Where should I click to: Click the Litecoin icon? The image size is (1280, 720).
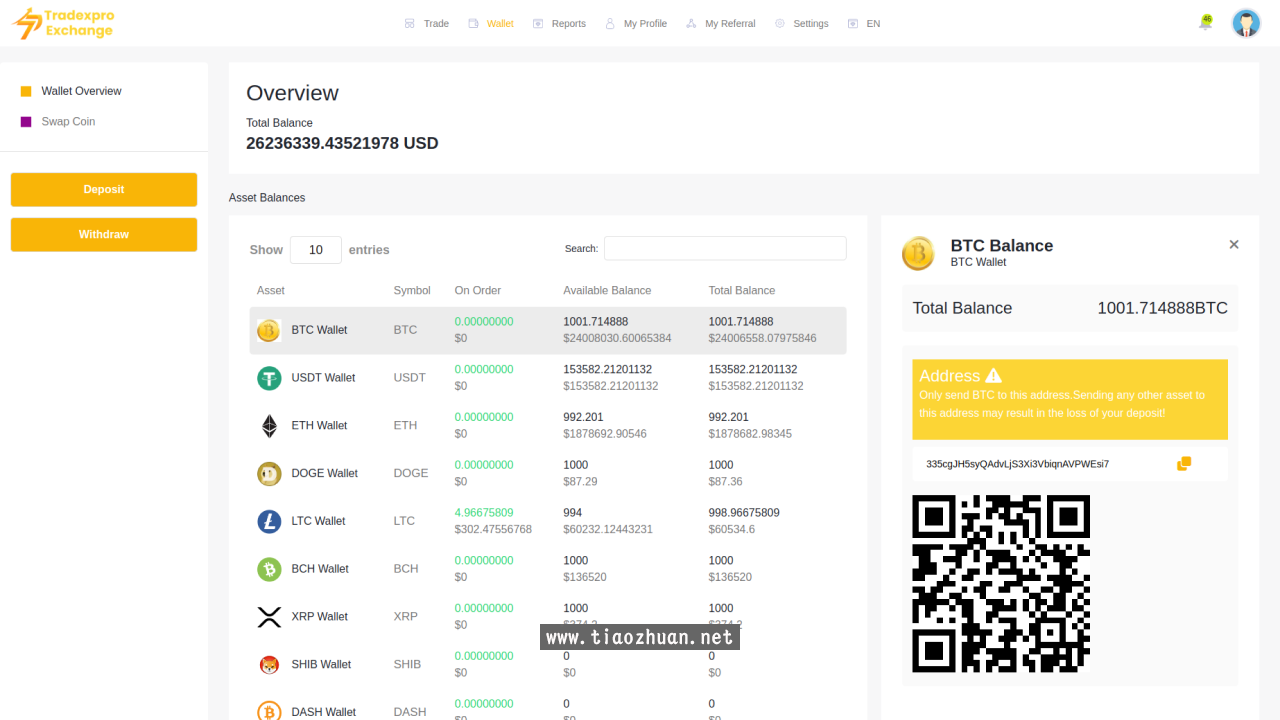(269, 521)
